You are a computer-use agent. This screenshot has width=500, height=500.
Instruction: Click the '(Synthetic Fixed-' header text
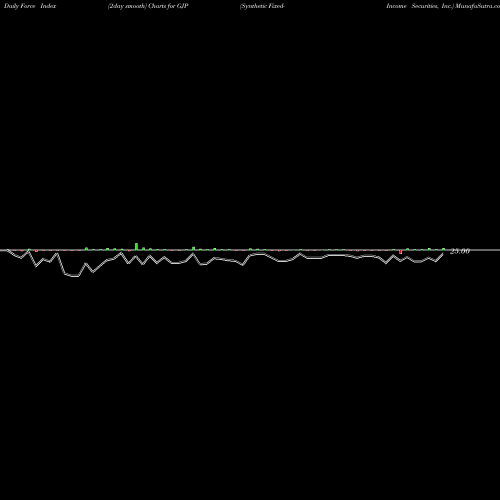coord(262,6)
